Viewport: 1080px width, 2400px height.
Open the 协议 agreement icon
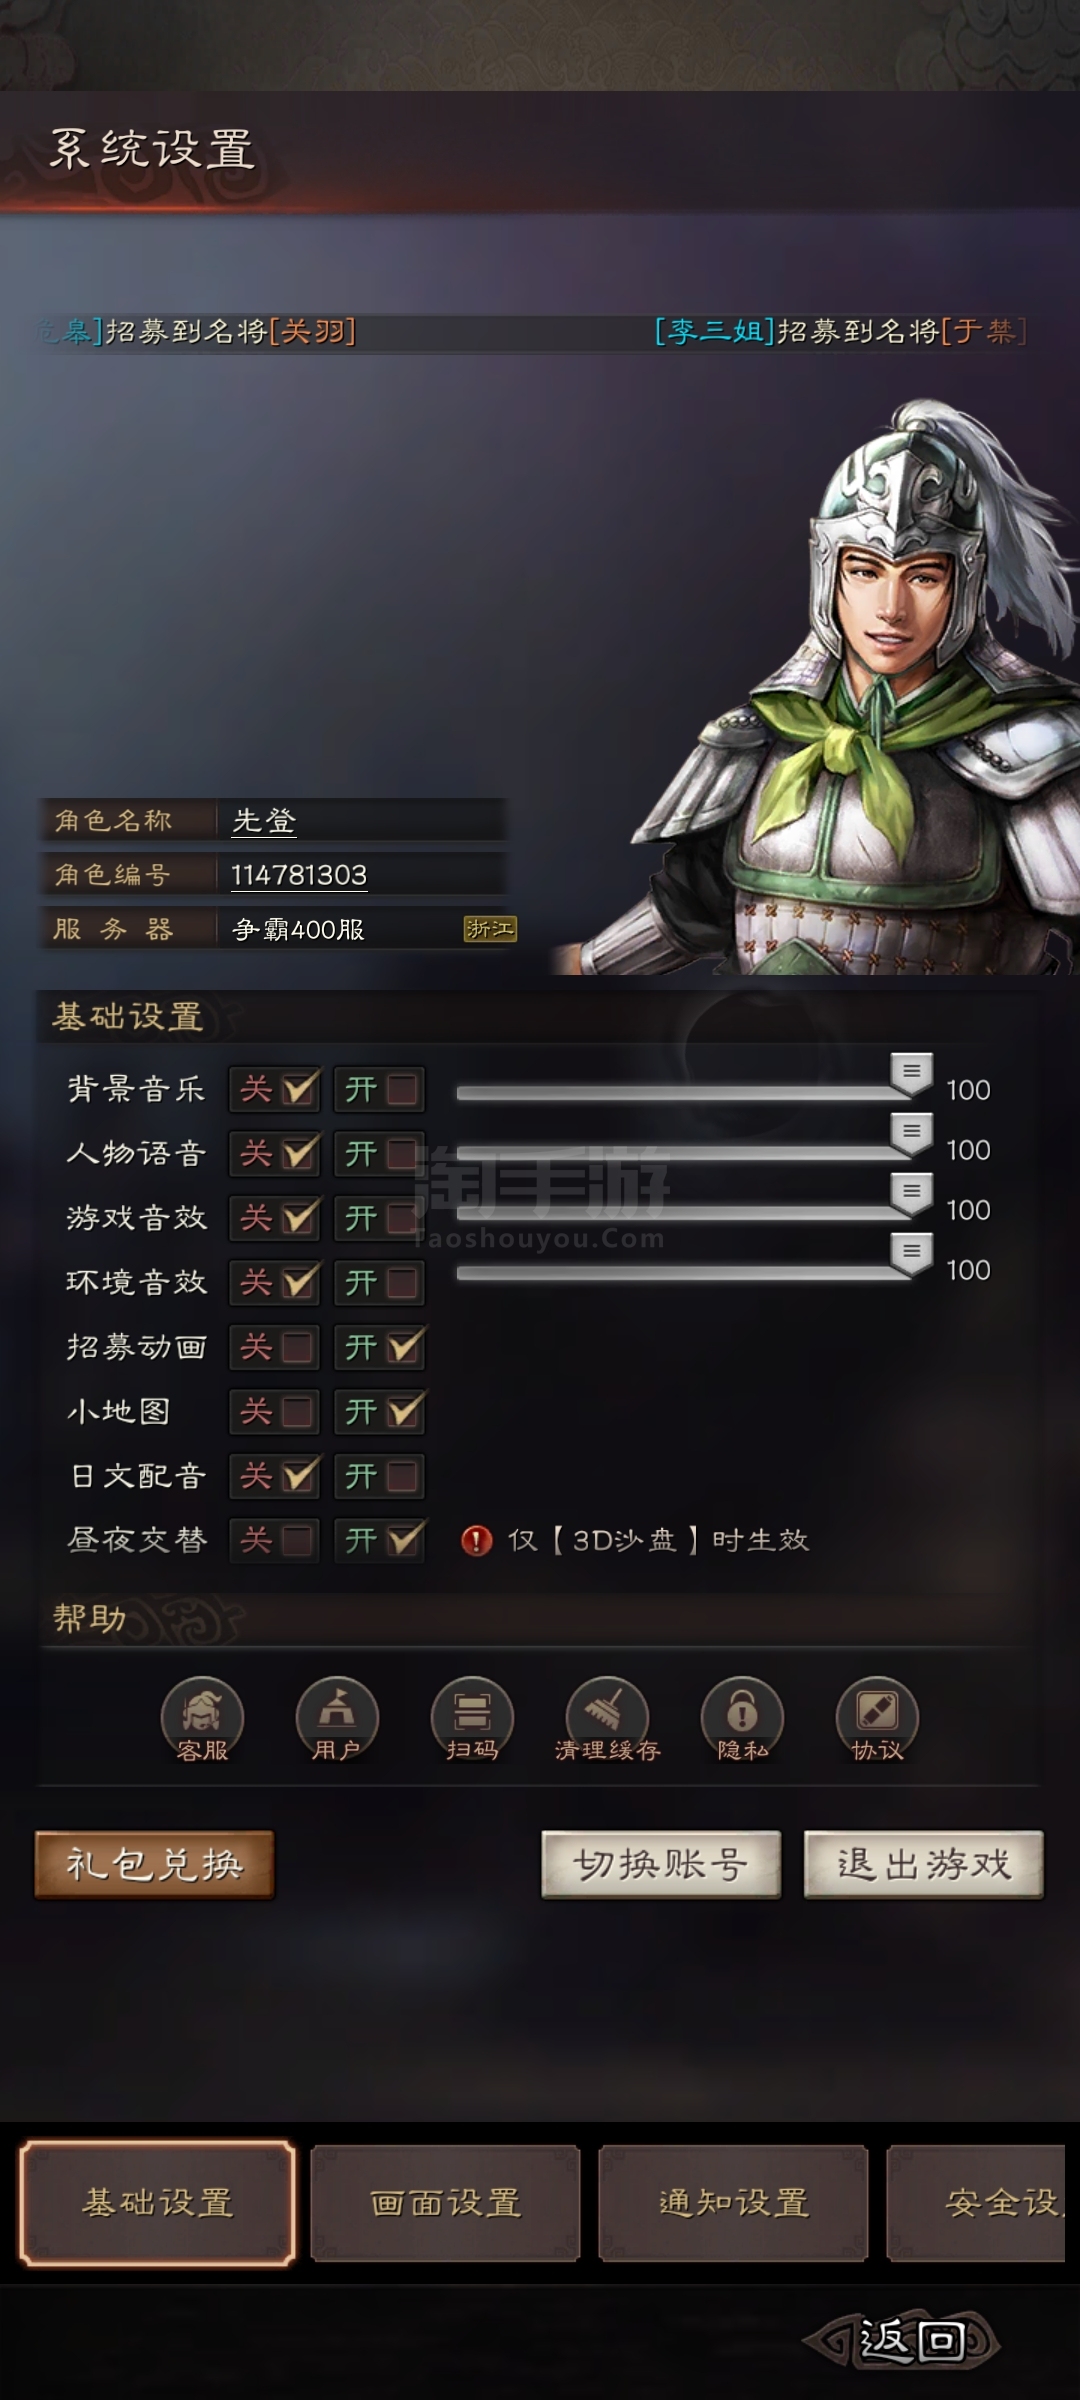point(877,1718)
